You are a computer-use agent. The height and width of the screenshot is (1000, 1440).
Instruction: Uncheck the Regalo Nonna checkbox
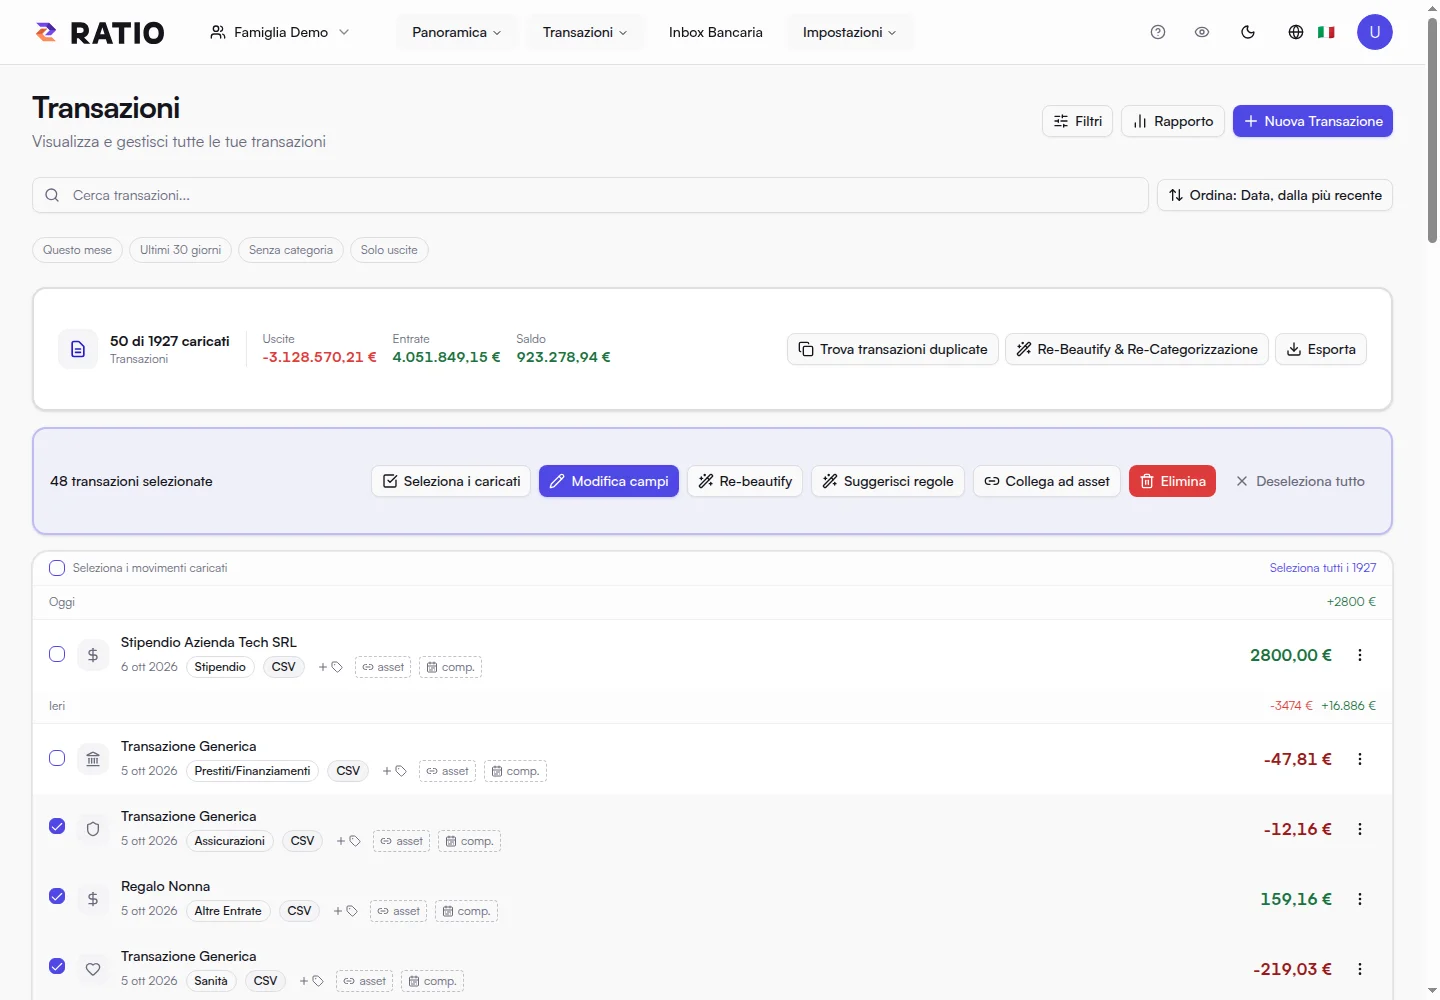coord(57,896)
